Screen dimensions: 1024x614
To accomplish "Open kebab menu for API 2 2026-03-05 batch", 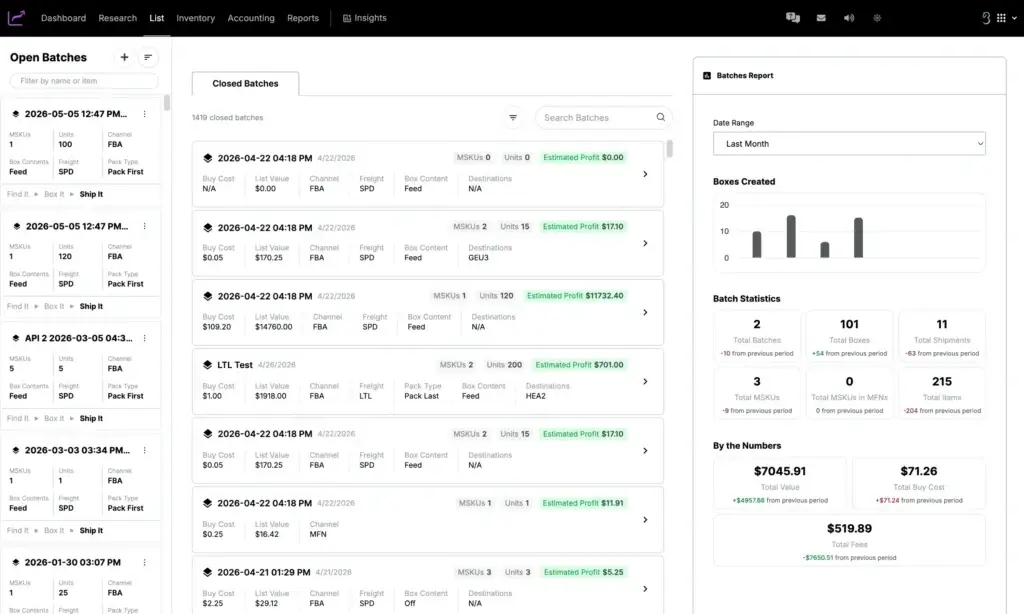I will tap(144, 338).
